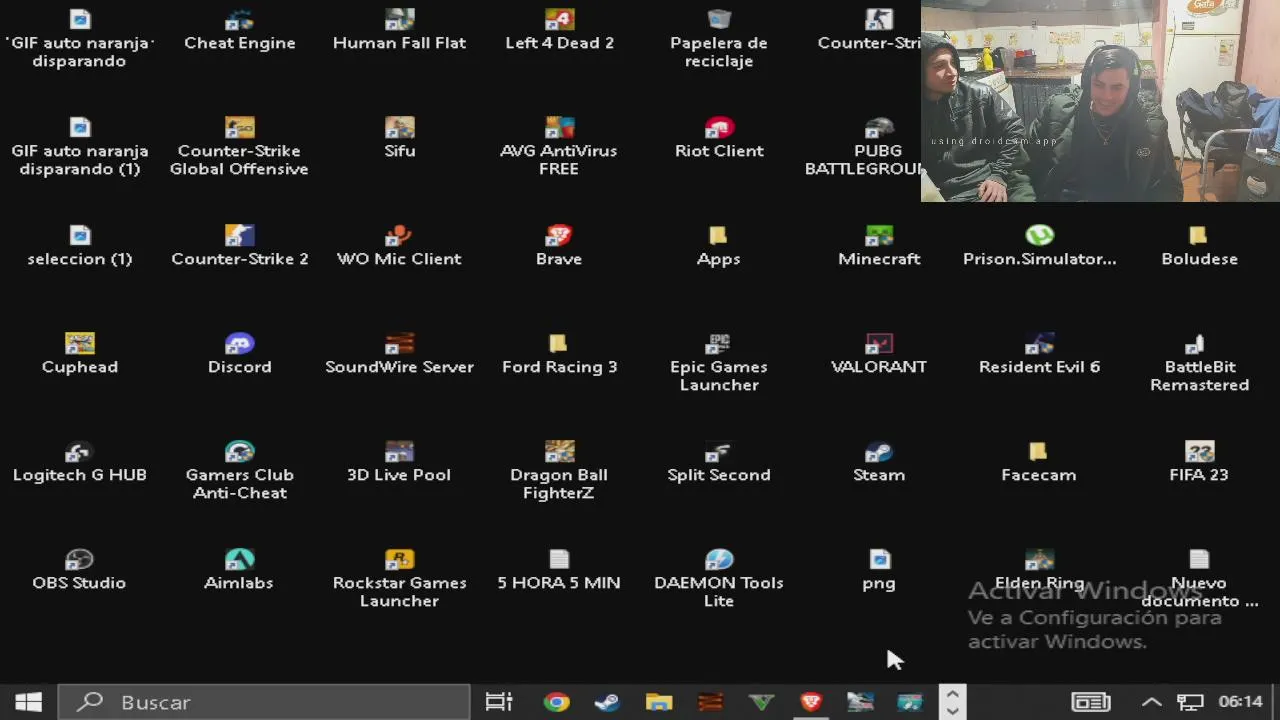Open the Boludese folder

(x=1199, y=246)
